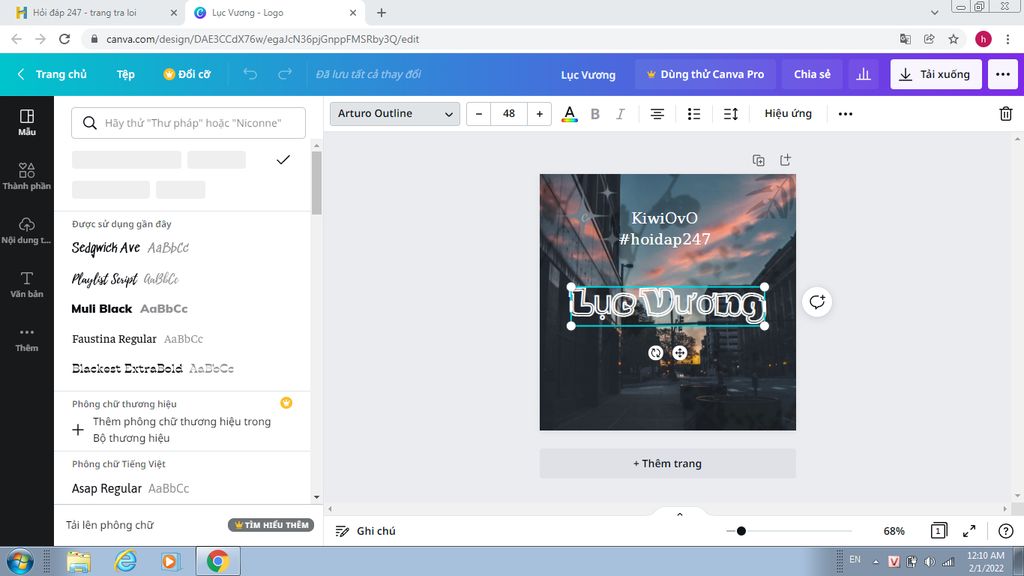The height and width of the screenshot is (576, 1024).
Task: Open the Nội dung tải lên panel
Action: pos(27,231)
